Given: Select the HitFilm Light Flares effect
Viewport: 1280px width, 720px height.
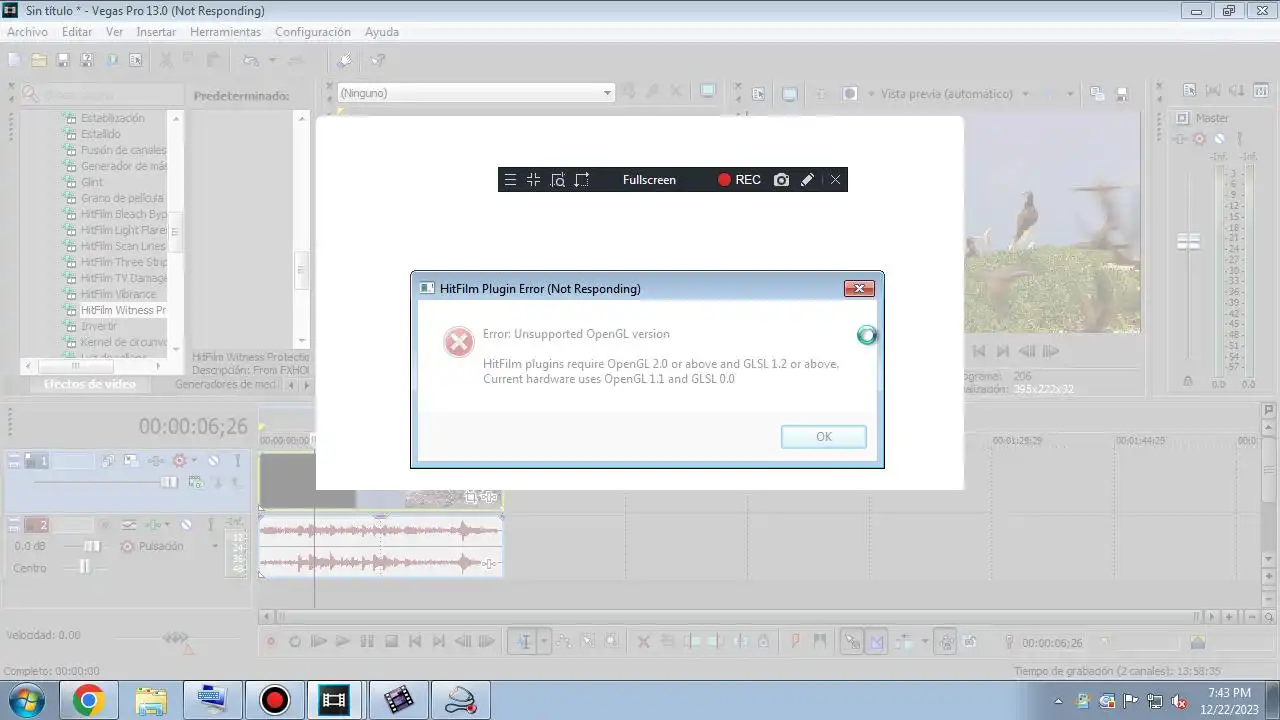Looking at the screenshot, I should tap(123, 230).
